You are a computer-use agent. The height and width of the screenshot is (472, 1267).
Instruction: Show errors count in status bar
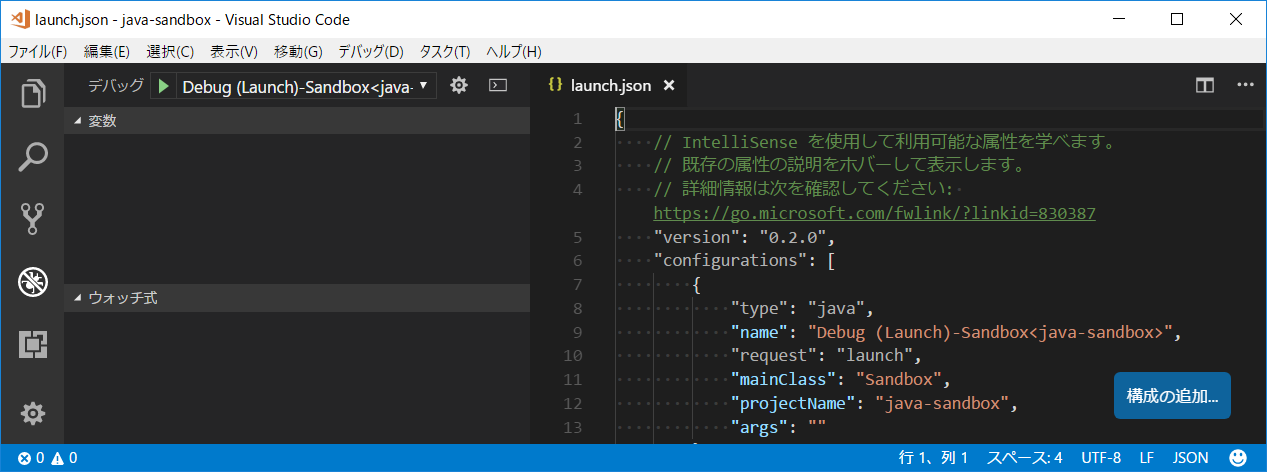click(31, 459)
